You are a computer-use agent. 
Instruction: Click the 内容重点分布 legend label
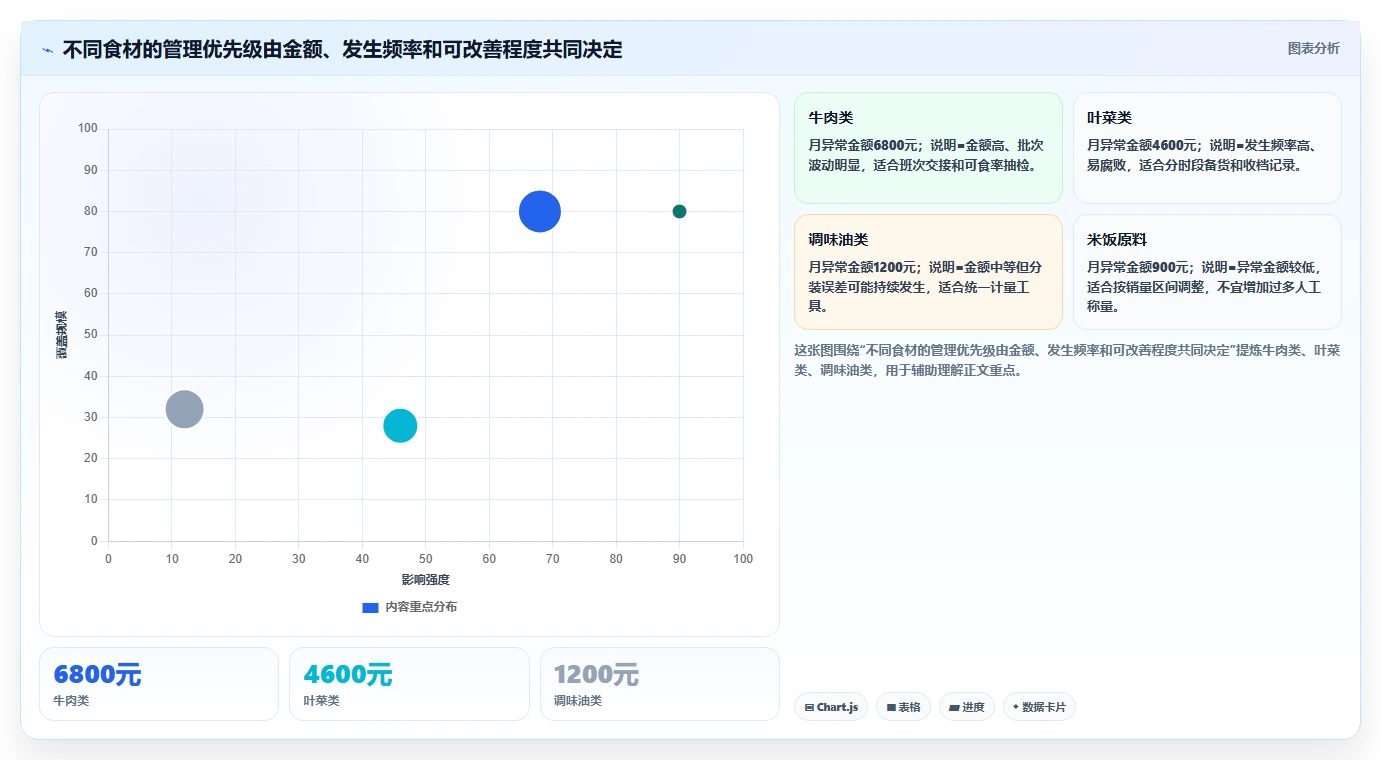click(421, 607)
